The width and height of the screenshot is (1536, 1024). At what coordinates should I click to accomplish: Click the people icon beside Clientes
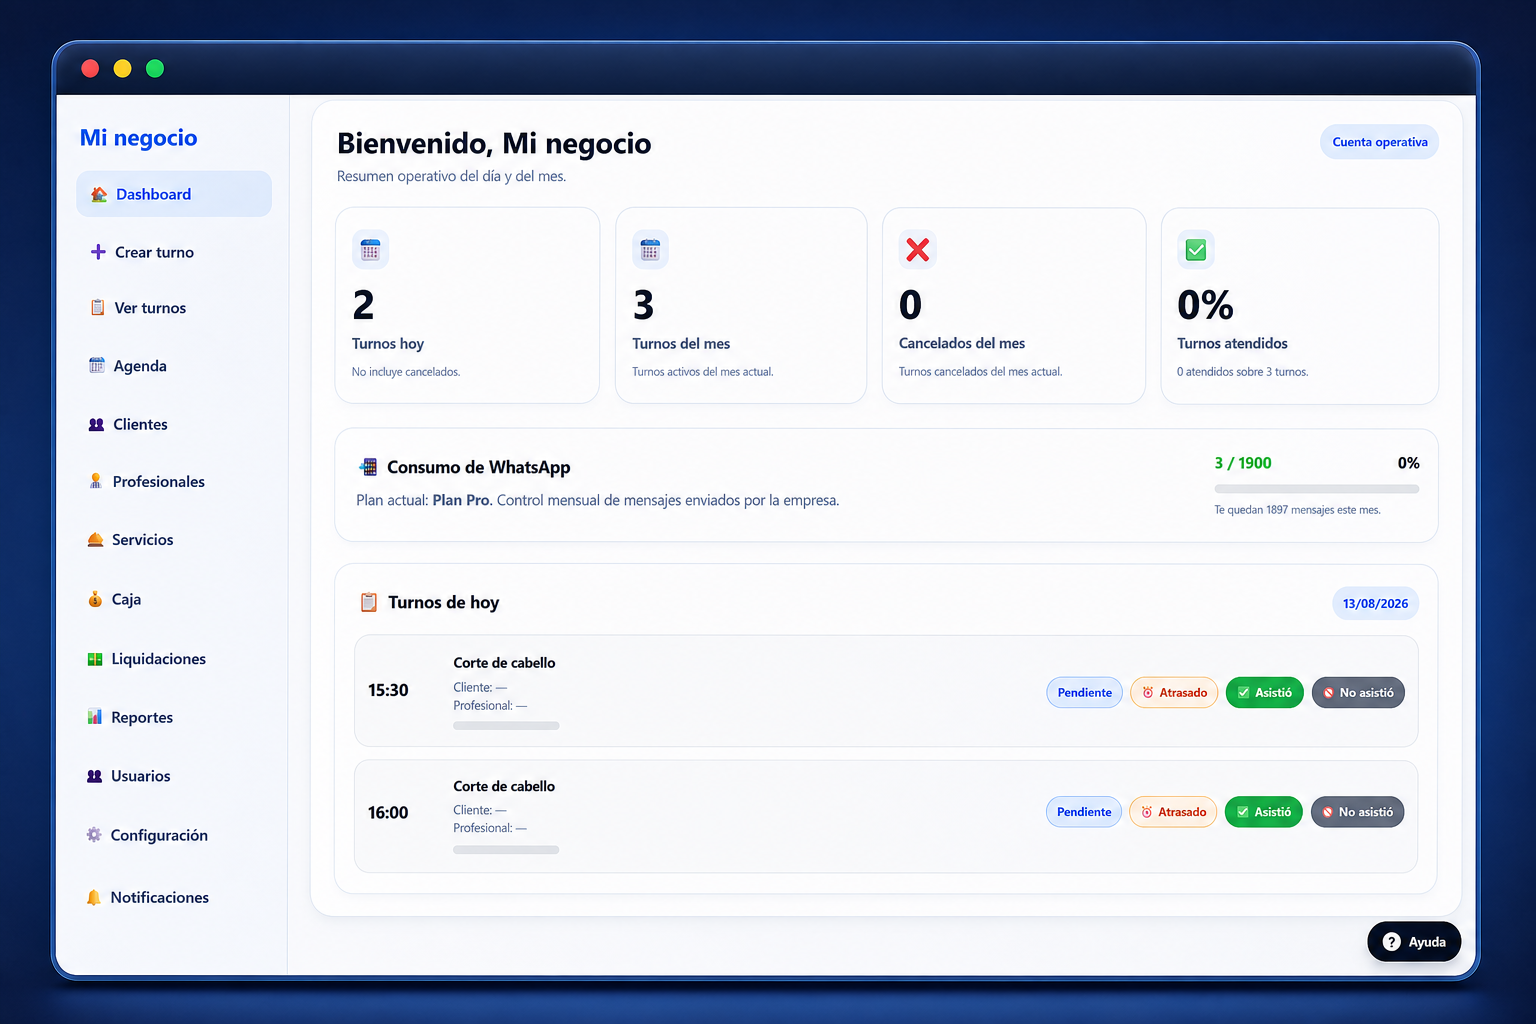(96, 424)
